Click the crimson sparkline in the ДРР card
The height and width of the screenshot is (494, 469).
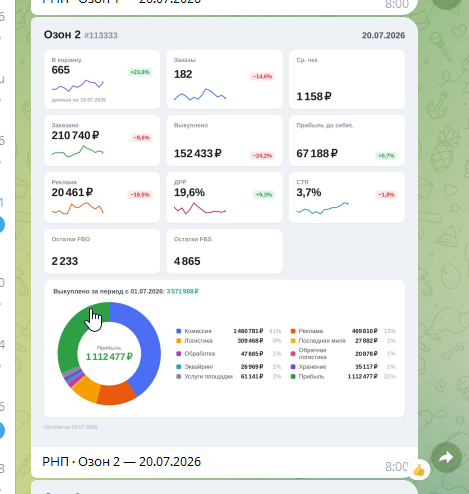200,208
